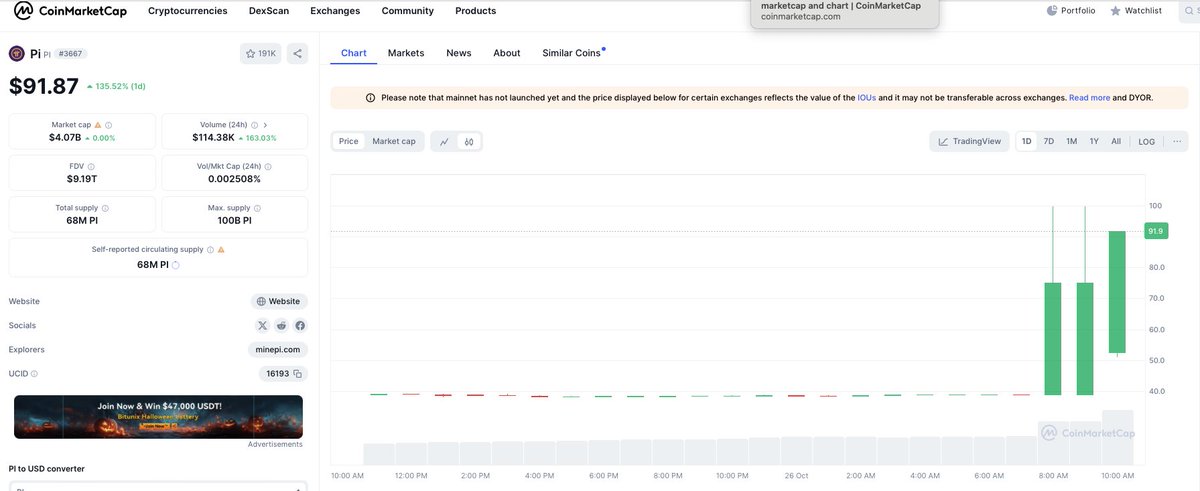1200x491 pixels.
Task: Set chart range to 1D
Action: coord(1026,141)
